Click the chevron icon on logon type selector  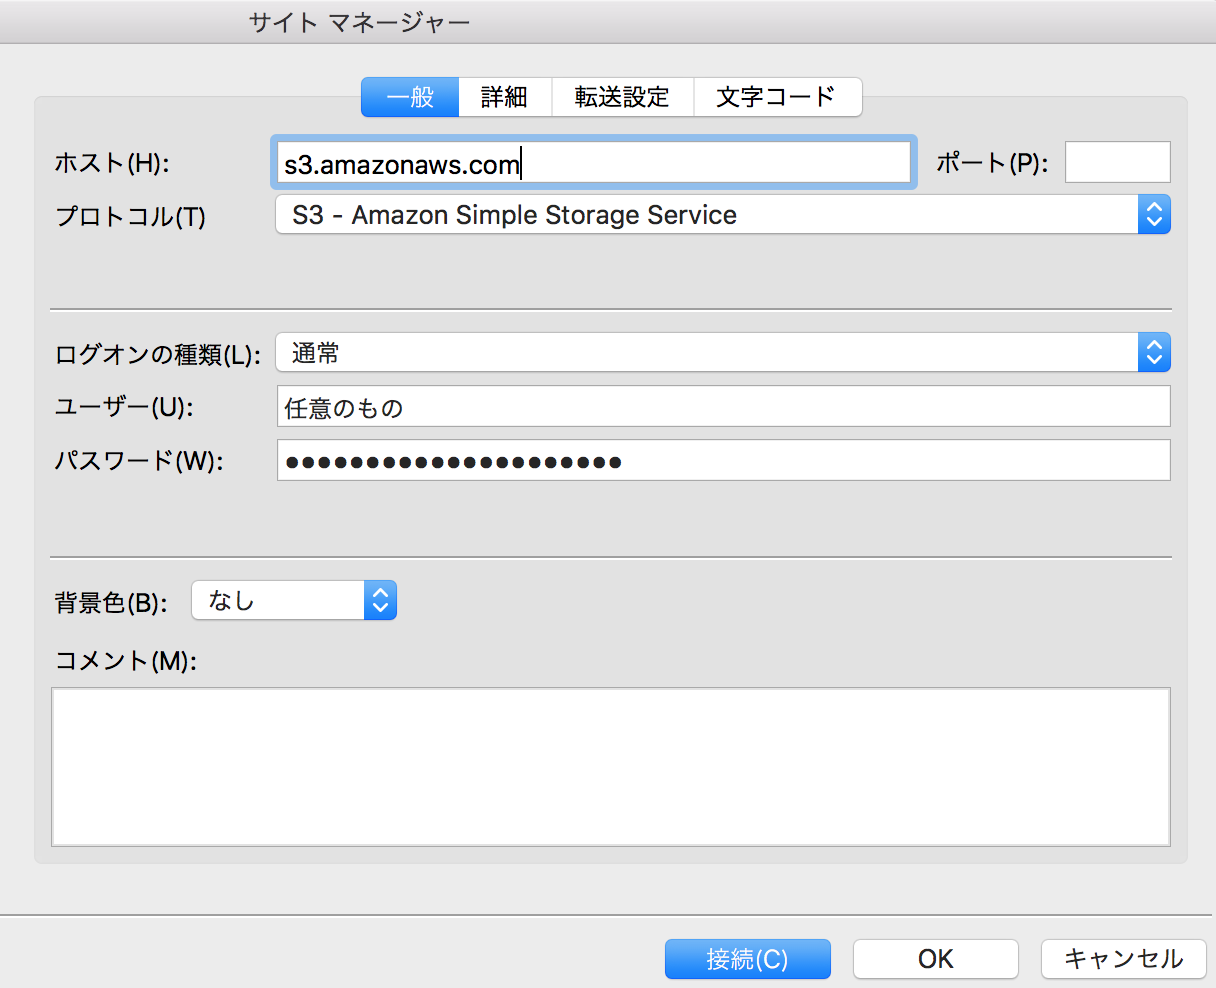[x=1155, y=352]
